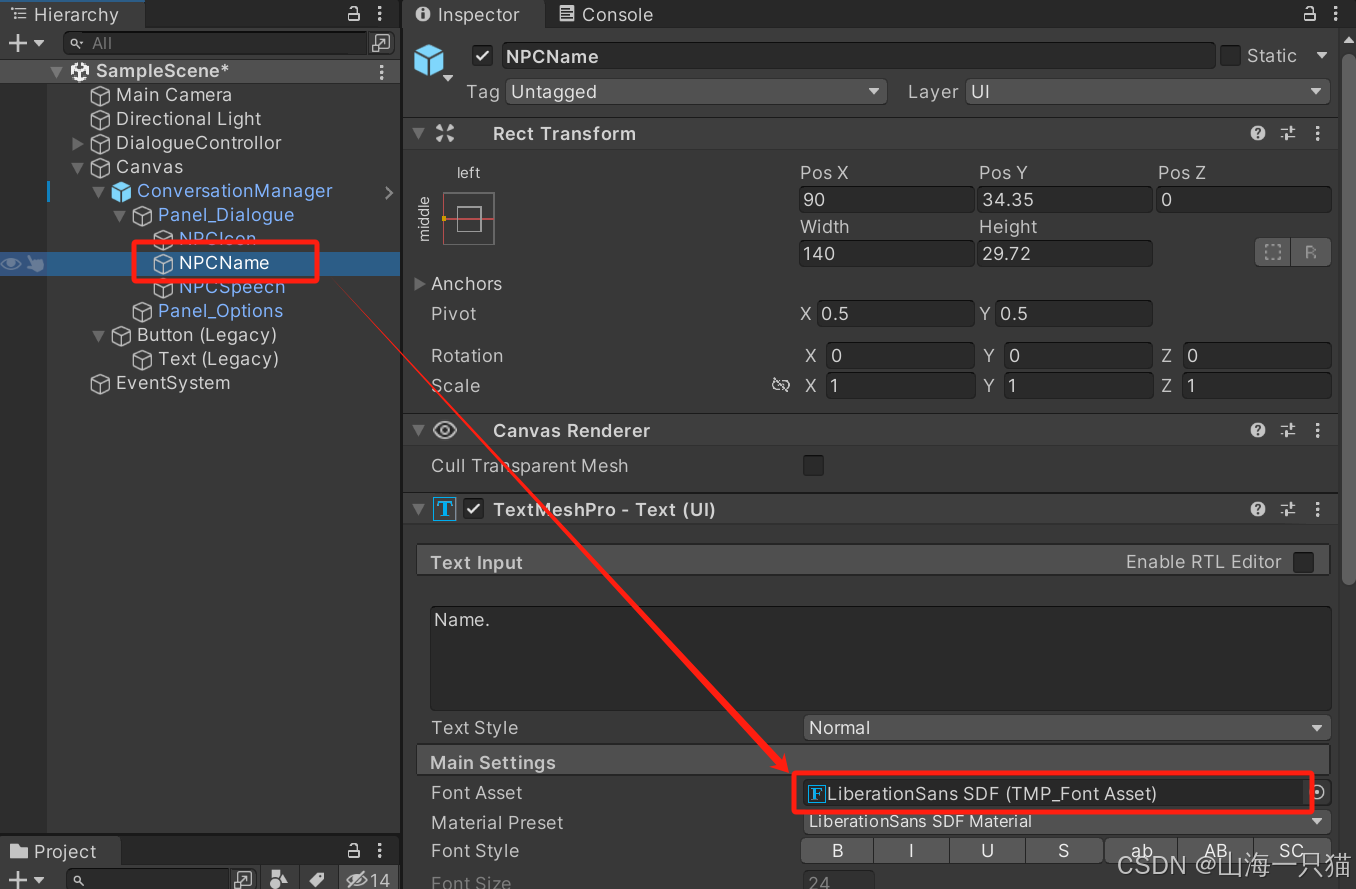
Task: Collapse the TextMeshPro component foldout
Action: coord(418,509)
